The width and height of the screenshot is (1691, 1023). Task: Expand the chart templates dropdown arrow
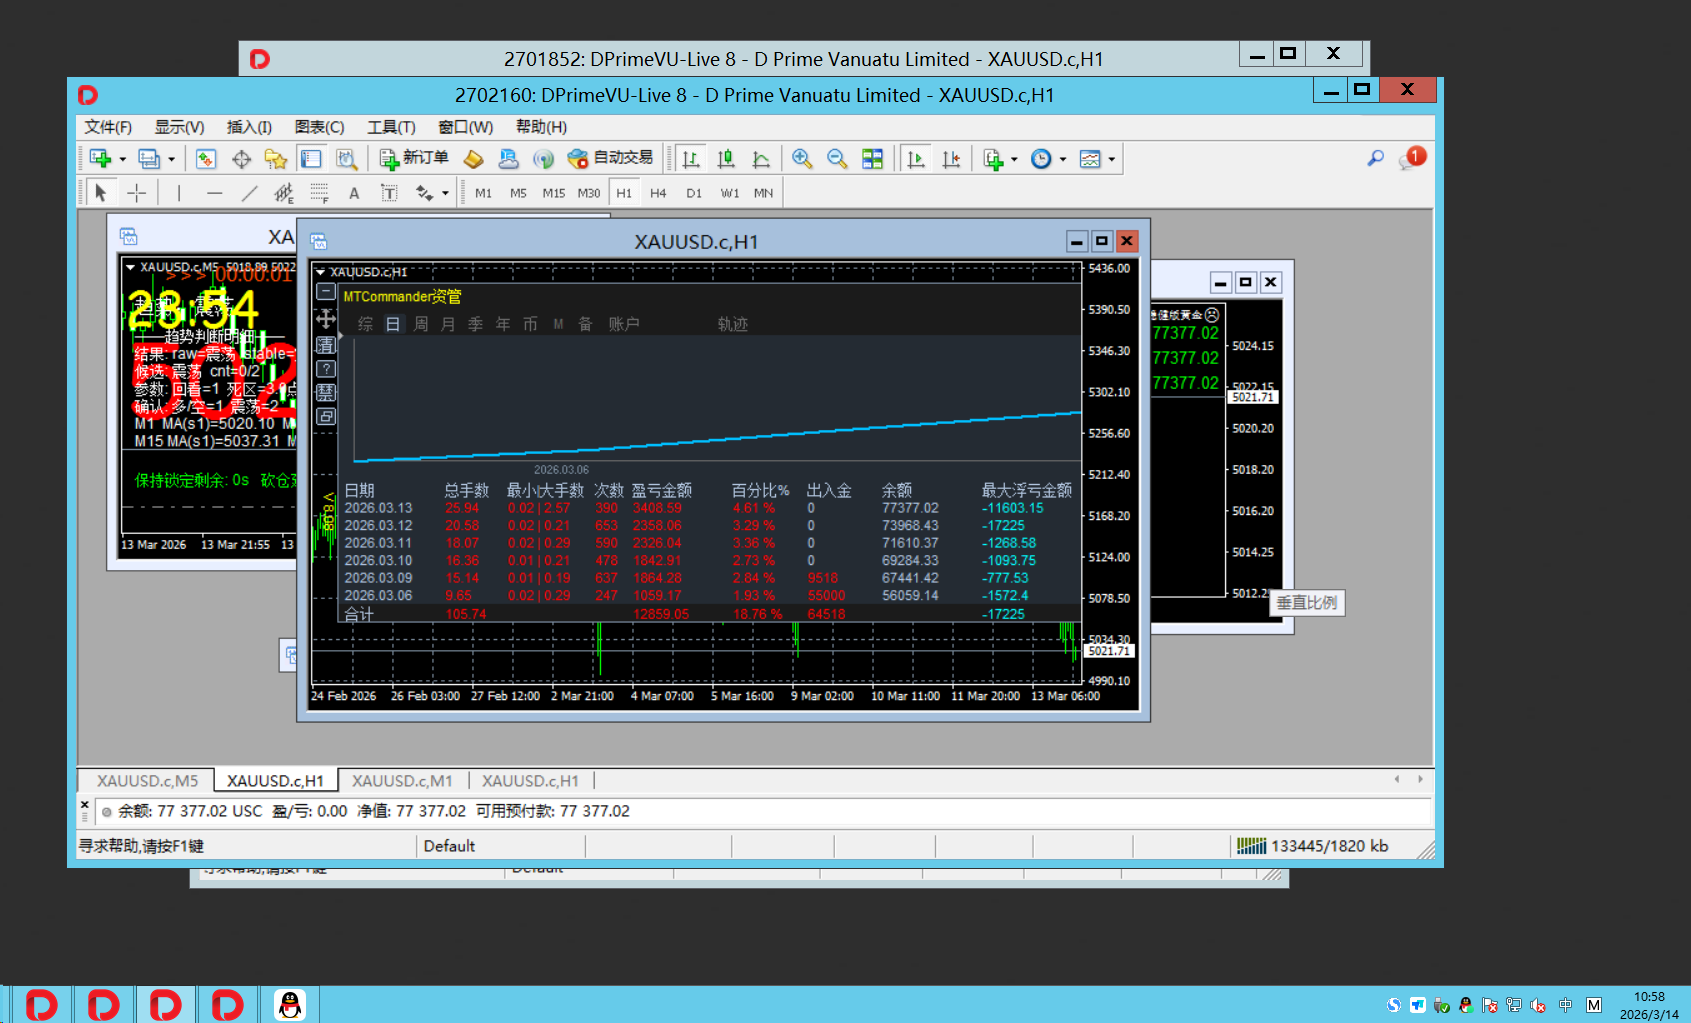(1111, 159)
